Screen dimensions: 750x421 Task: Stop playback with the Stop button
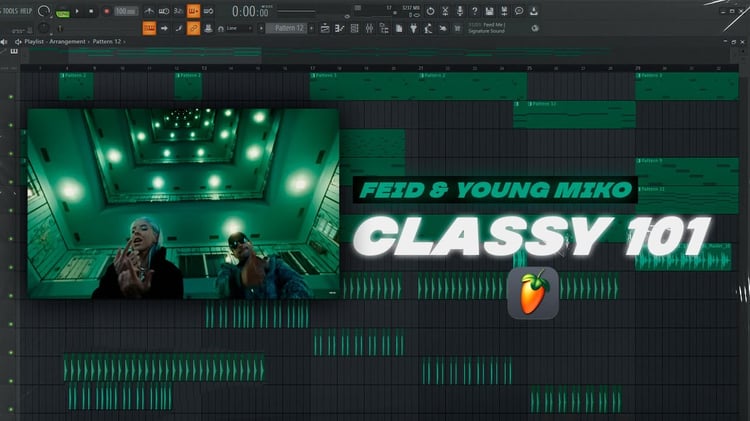pyautogui.click(x=91, y=11)
